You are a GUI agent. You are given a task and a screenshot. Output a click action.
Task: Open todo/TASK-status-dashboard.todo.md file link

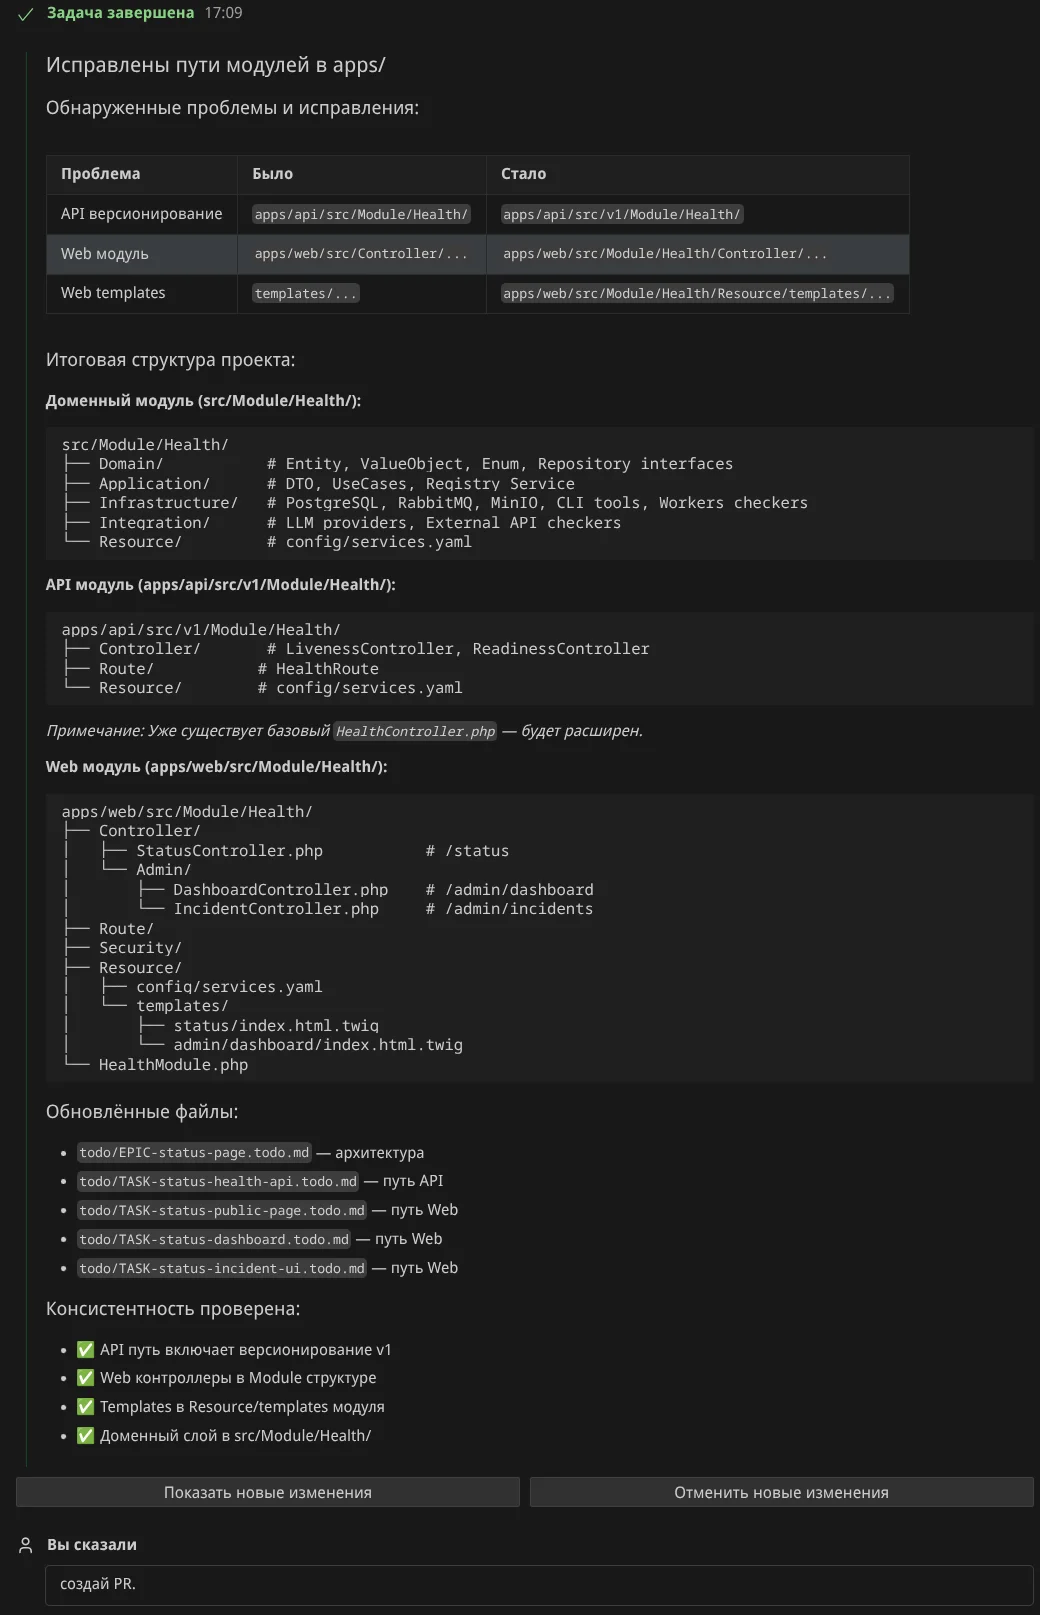click(x=214, y=1239)
